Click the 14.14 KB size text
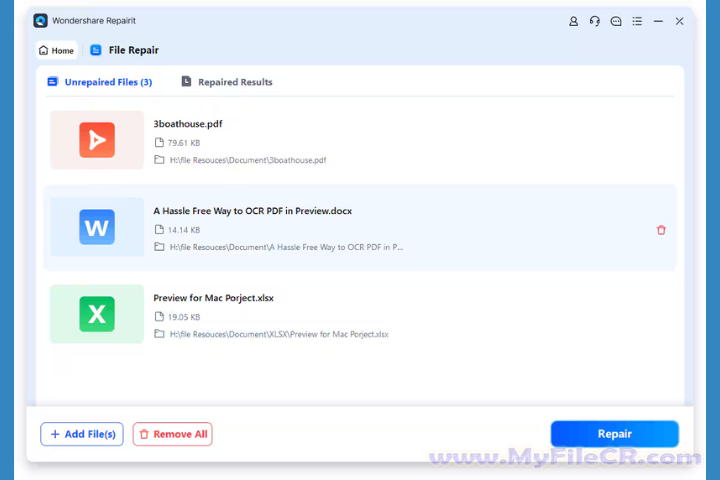Viewport: 720px width, 480px height. [x=184, y=230]
